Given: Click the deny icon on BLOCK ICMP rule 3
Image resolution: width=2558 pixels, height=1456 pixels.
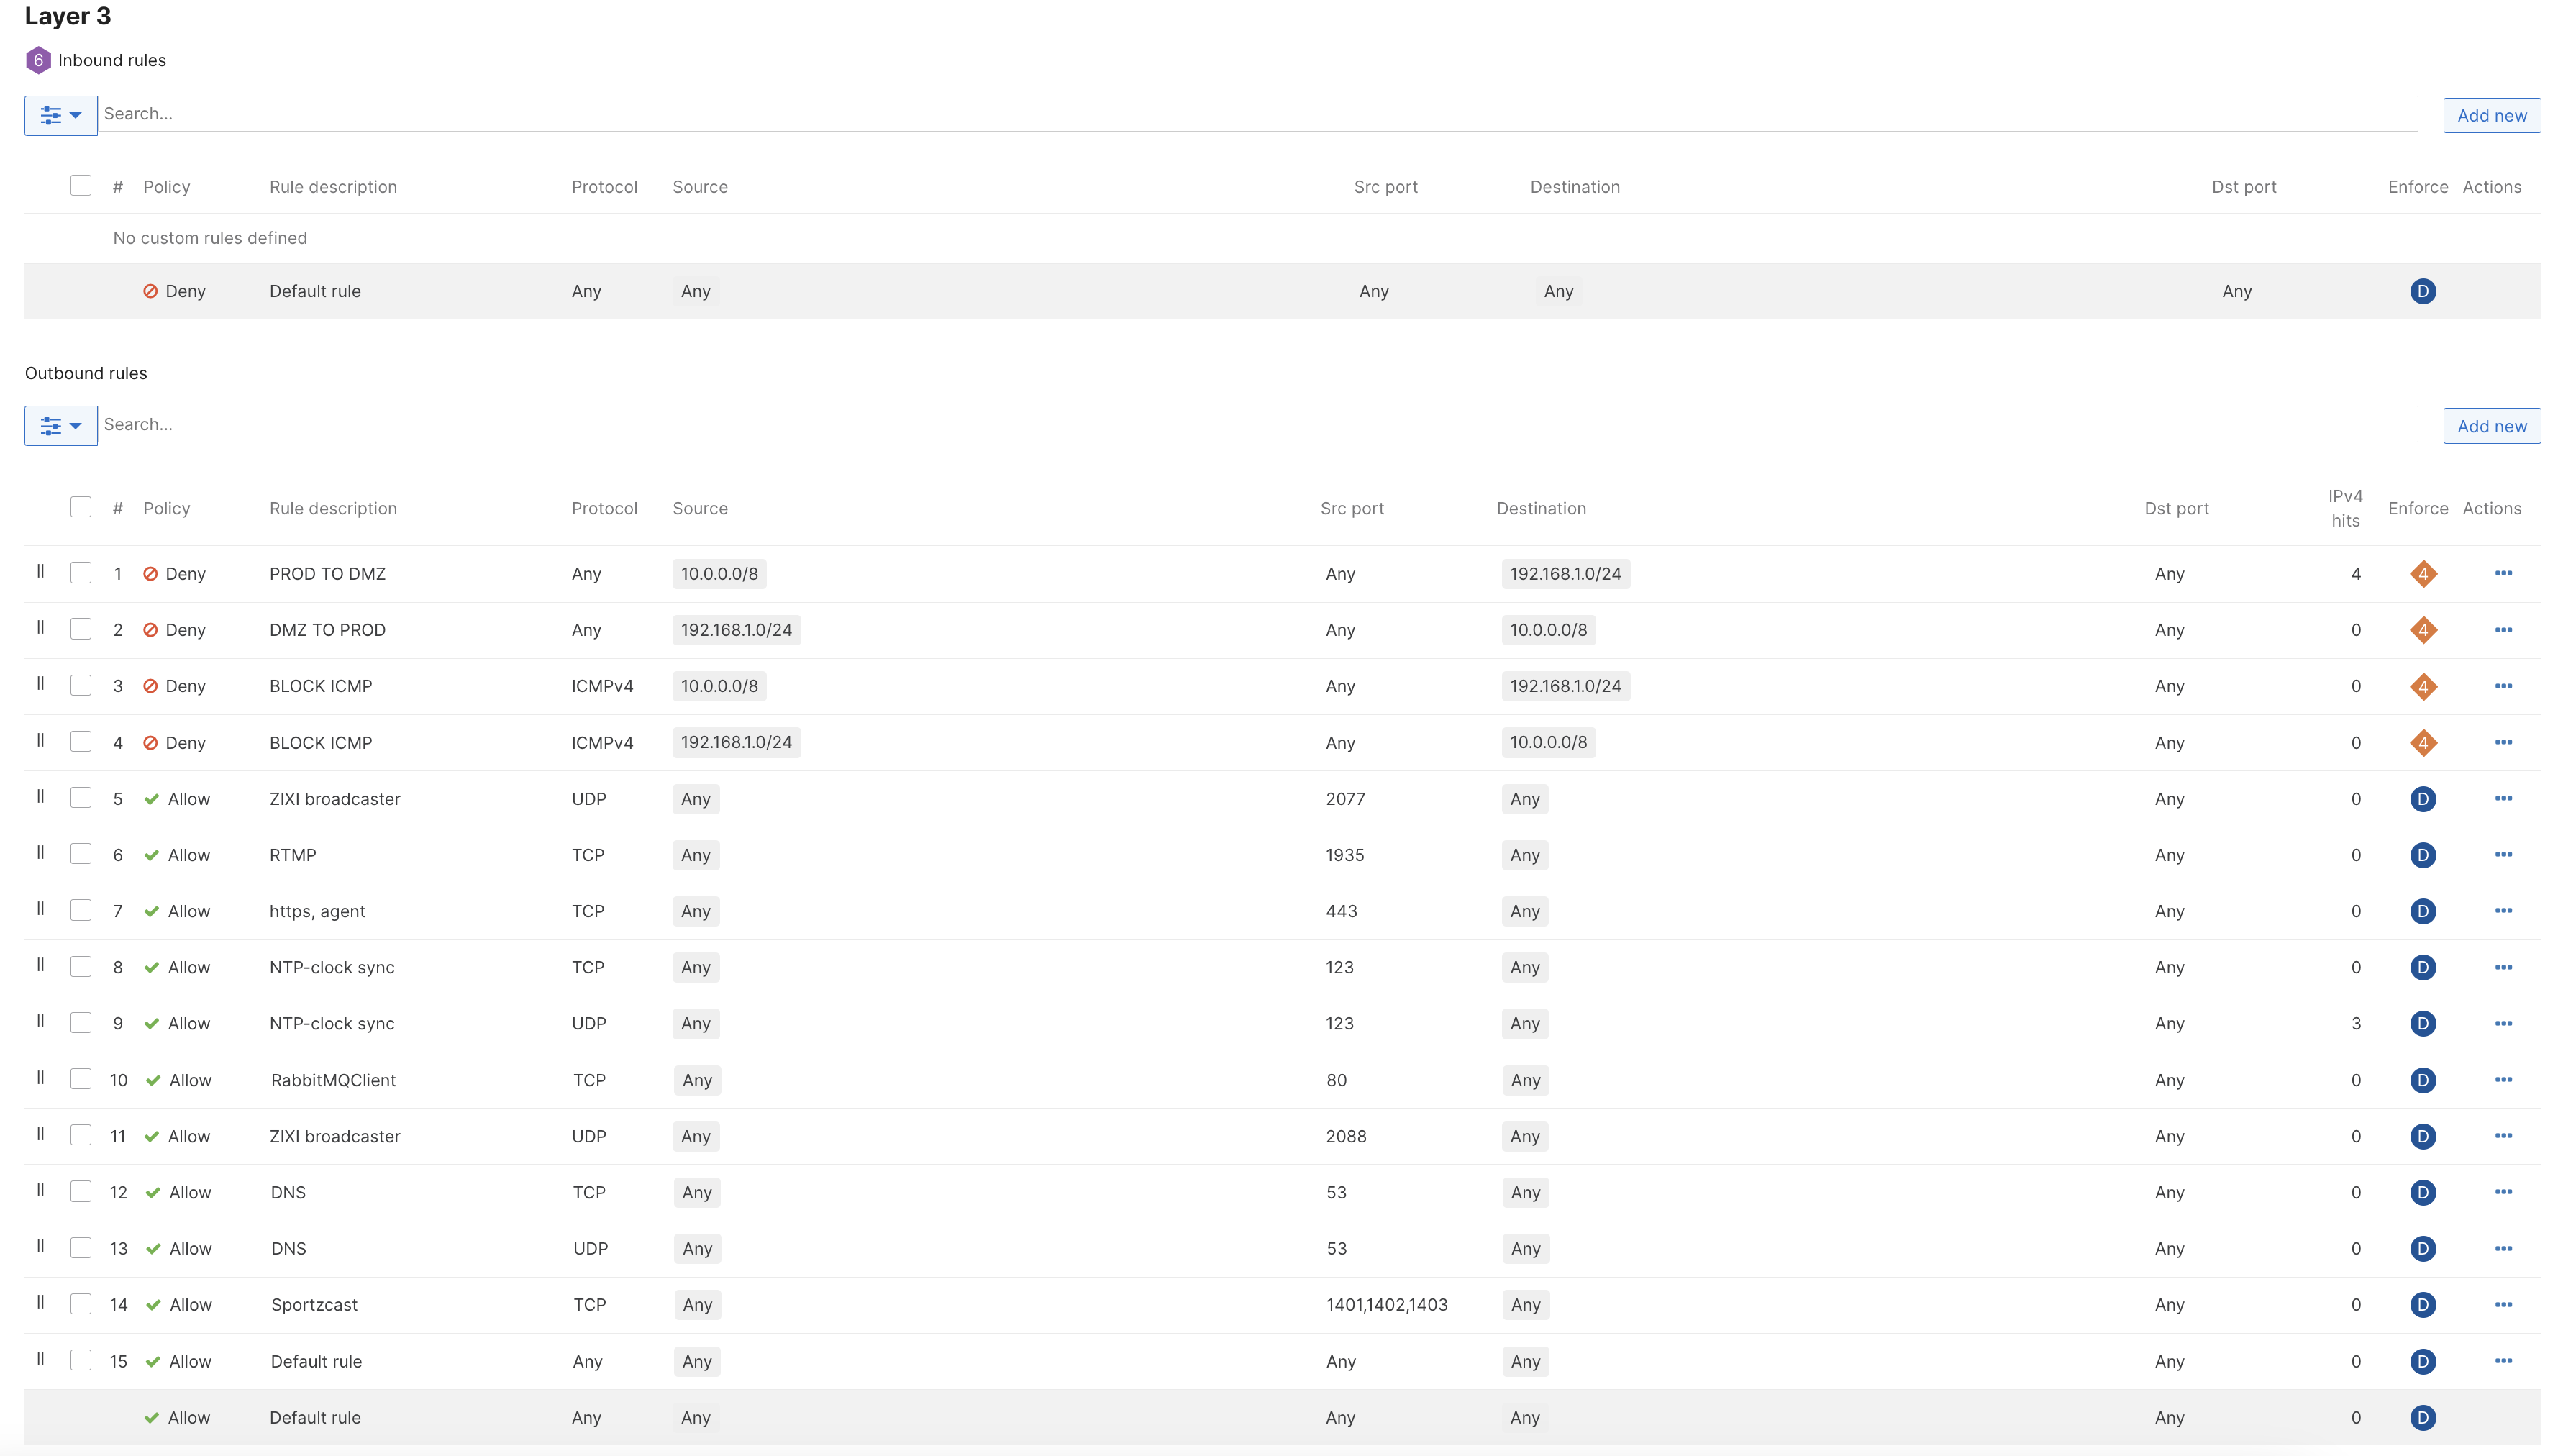Looking at the screenshot, I should (x=152, y=686).
